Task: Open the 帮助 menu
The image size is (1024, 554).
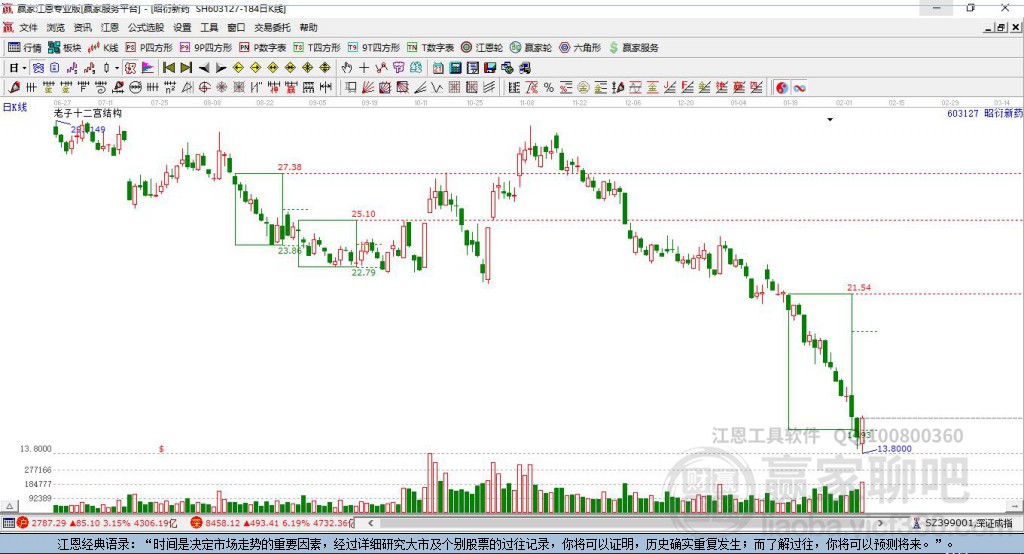Action: coord(308,27)
